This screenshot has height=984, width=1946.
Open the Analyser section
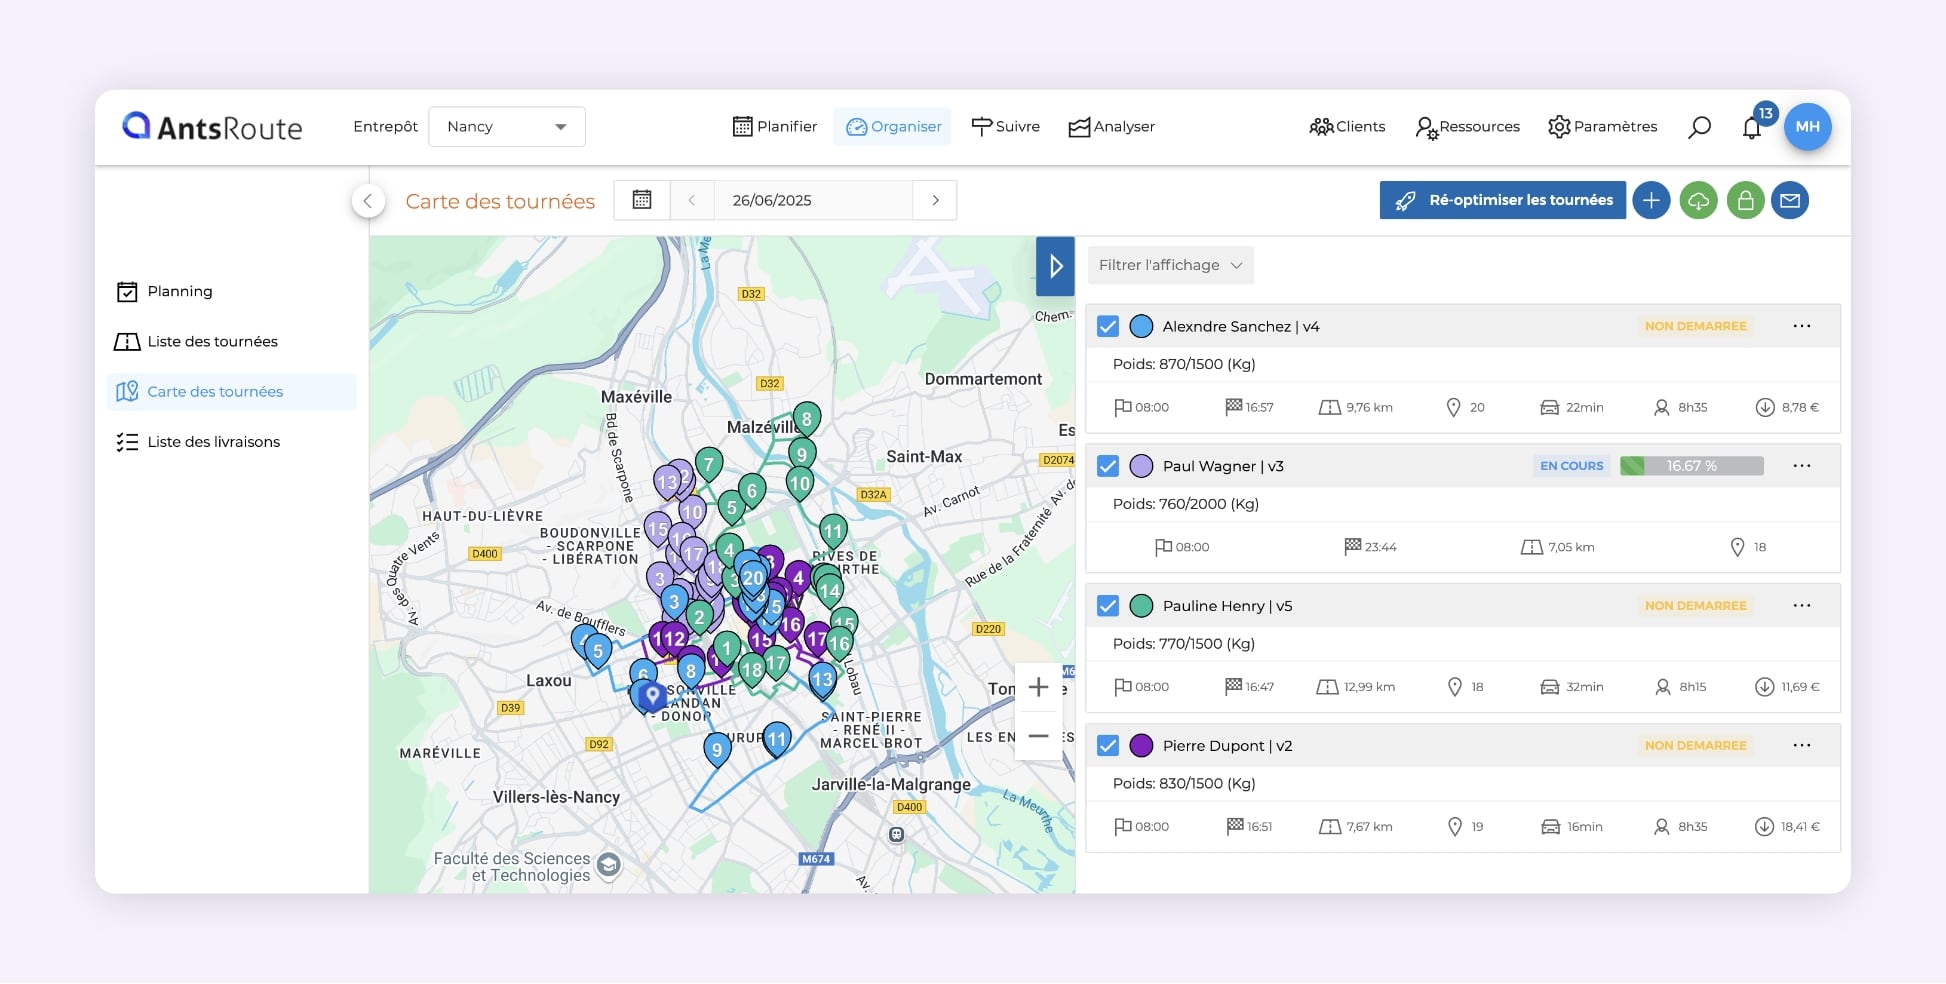[1111, 126]
